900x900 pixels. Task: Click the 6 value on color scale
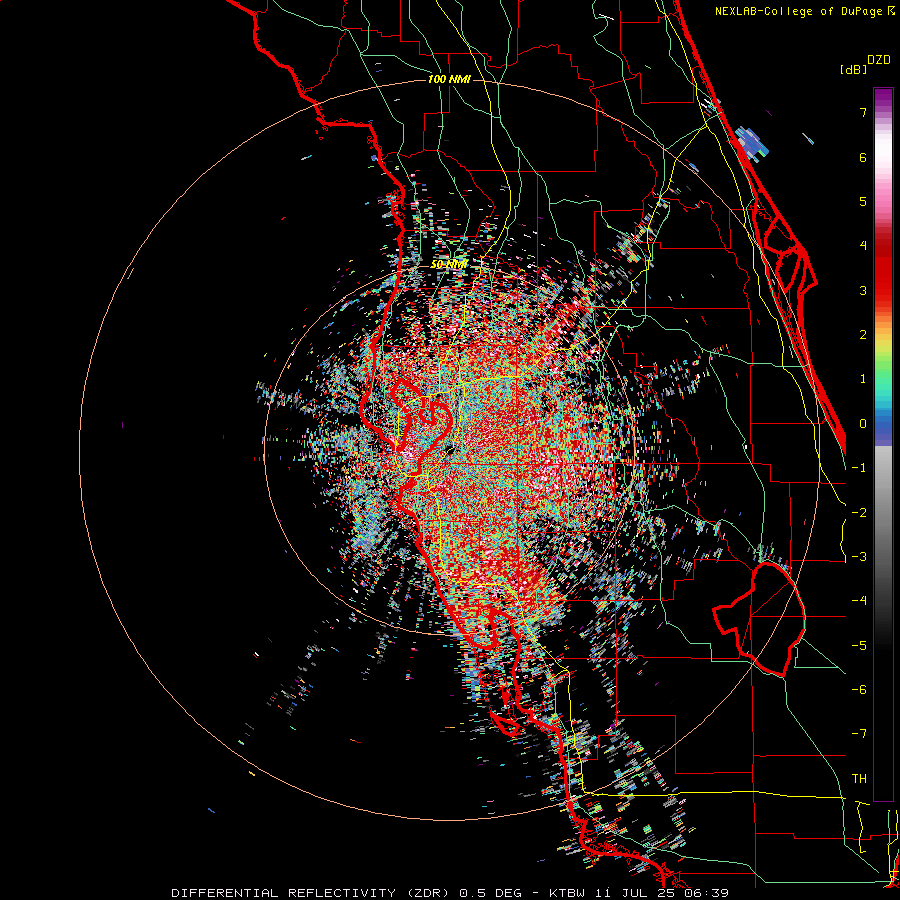pyautogui.click(x=863, y=157)
